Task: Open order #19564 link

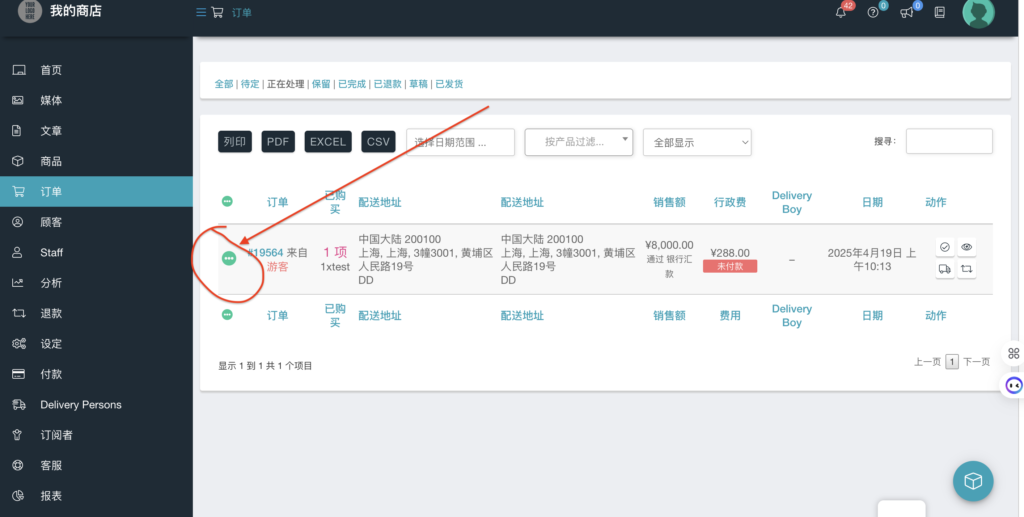Action: pos(266,253)
